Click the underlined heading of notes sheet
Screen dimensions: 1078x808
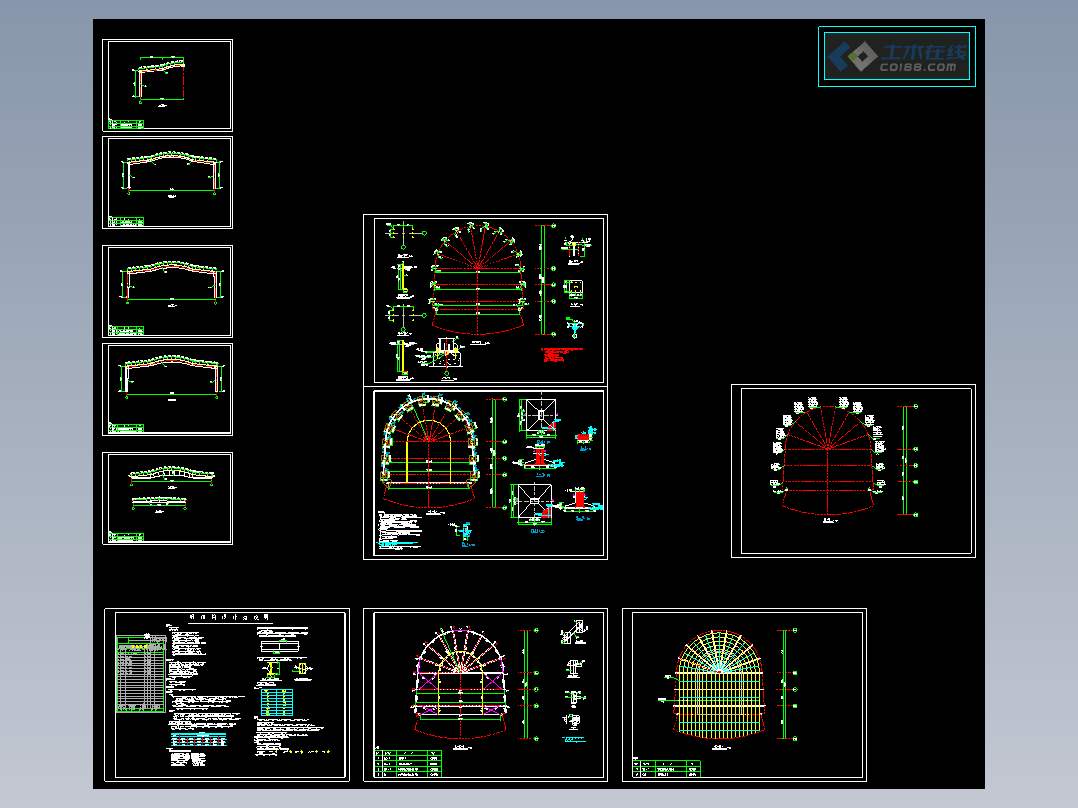(x=230, y=618)
